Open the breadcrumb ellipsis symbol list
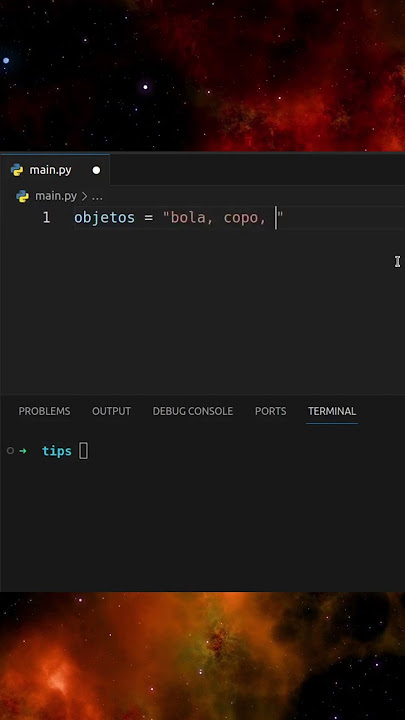 pyautogui.click(x=97, y=197)
